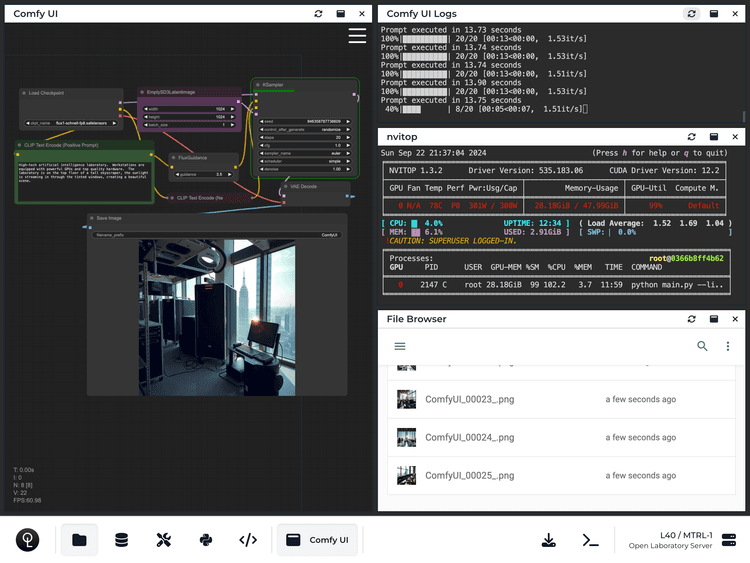The image size is (750, 563).
Task: Click the guidance value slider in FluxGuidance
Action: tap(205, 173)
